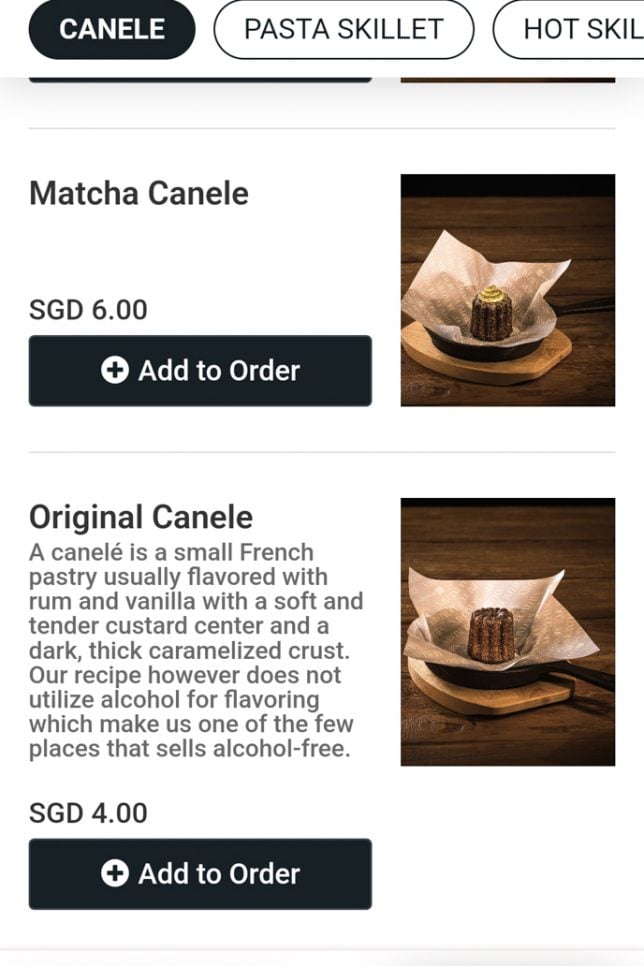Viewport: 644px width, 966px height.
Task: Click the plus icon for Matcha Canele
Action: click(115, 371)
